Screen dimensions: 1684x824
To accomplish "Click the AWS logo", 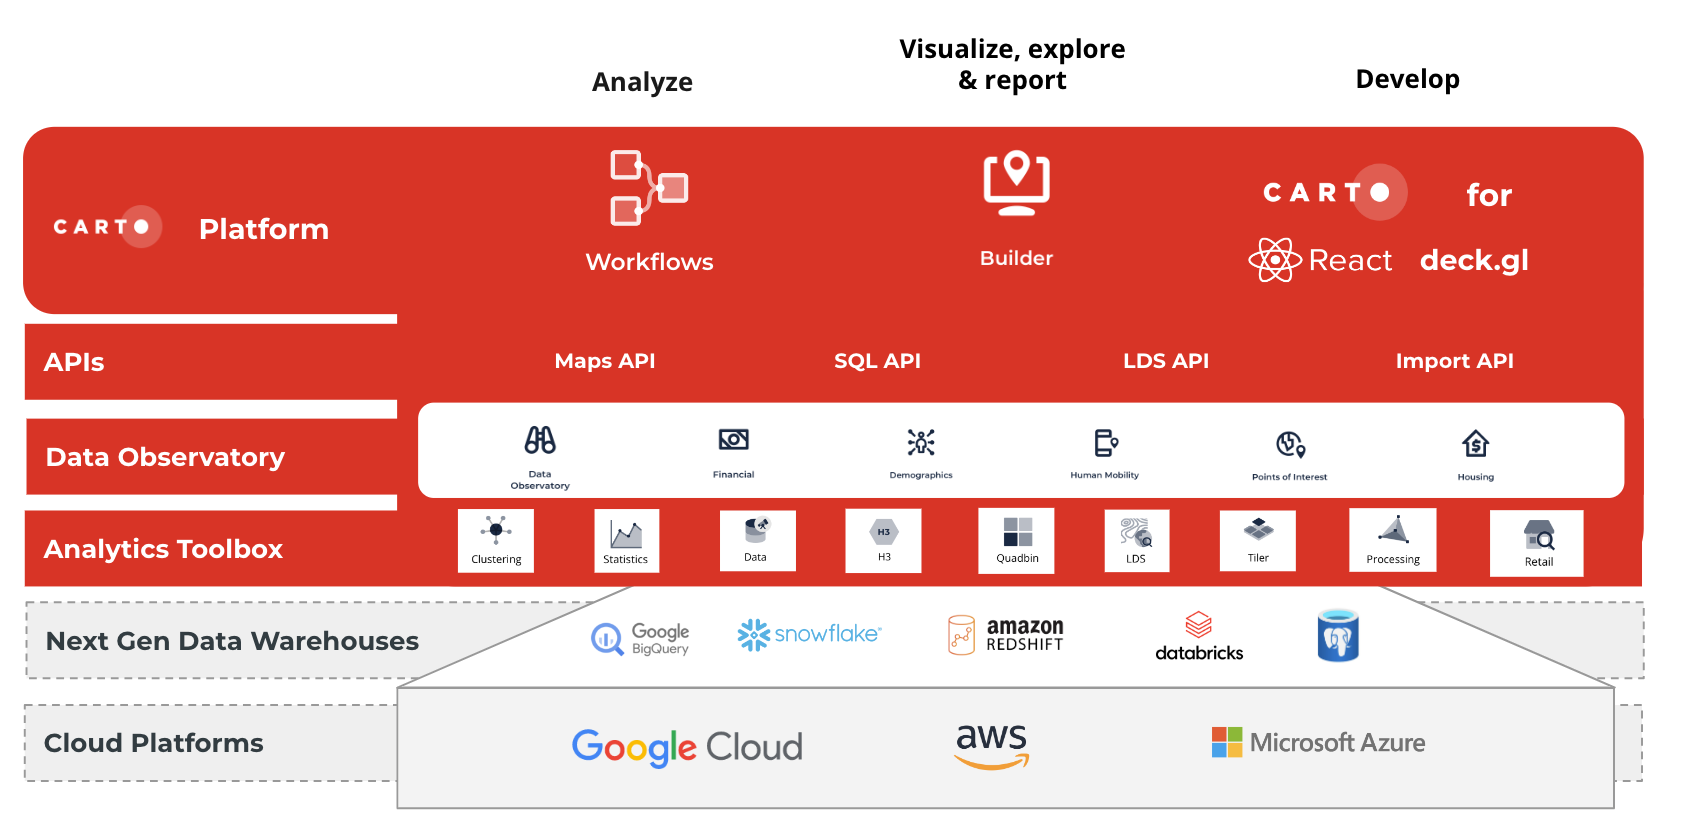I will click(992, 745).
